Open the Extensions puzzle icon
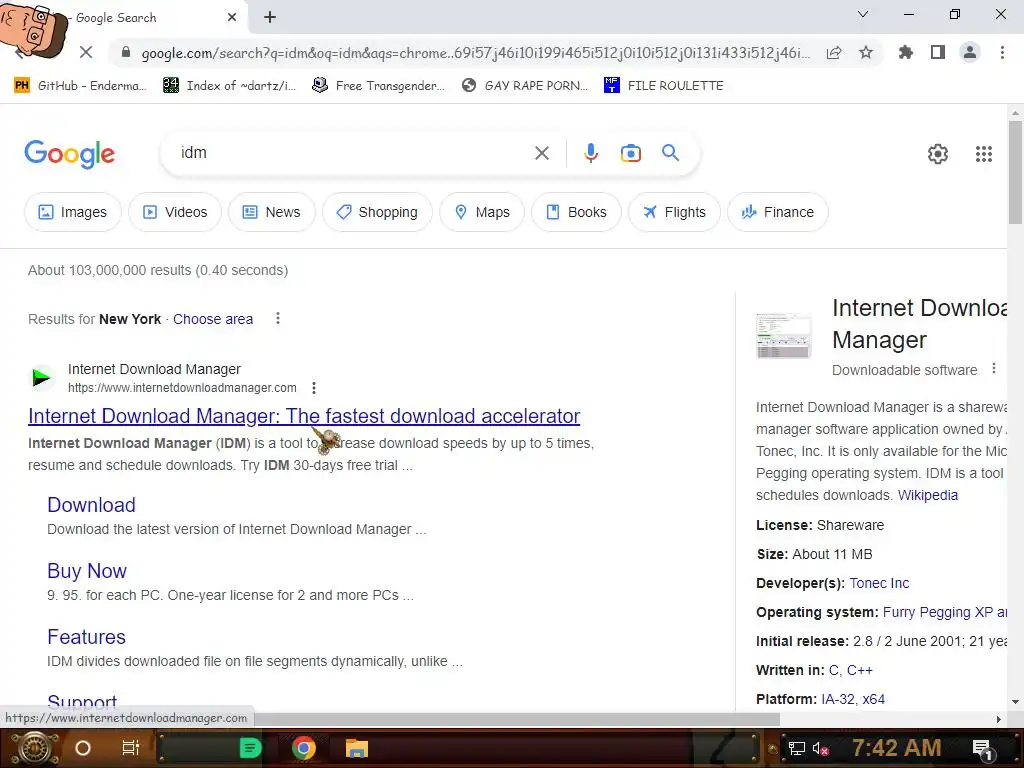 pos(905,52)
